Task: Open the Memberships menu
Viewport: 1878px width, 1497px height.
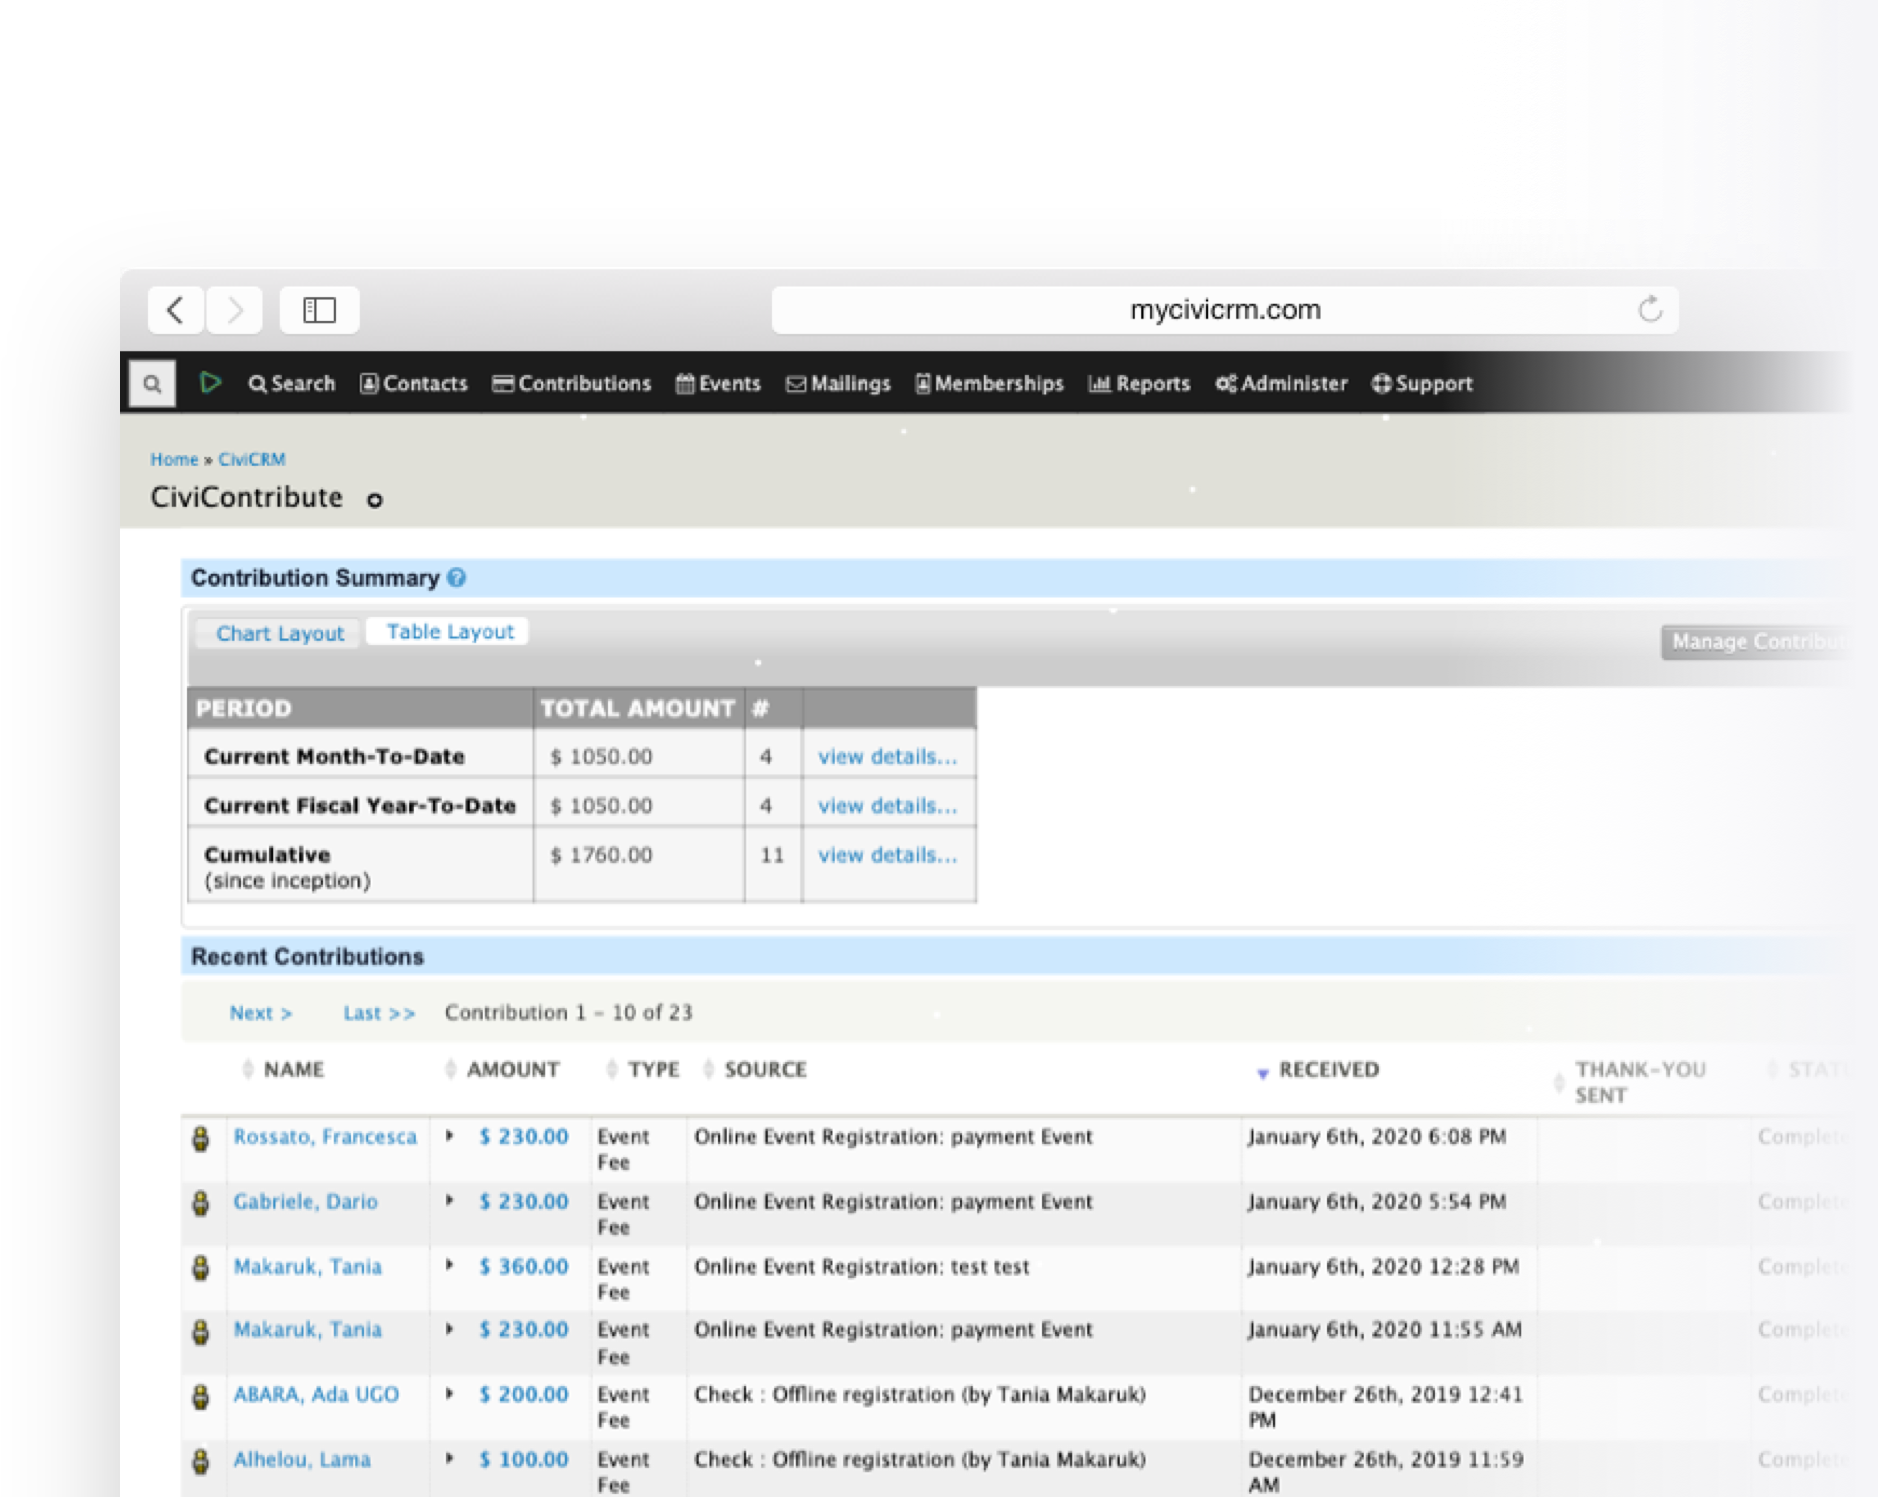Action: pos(989,384)
